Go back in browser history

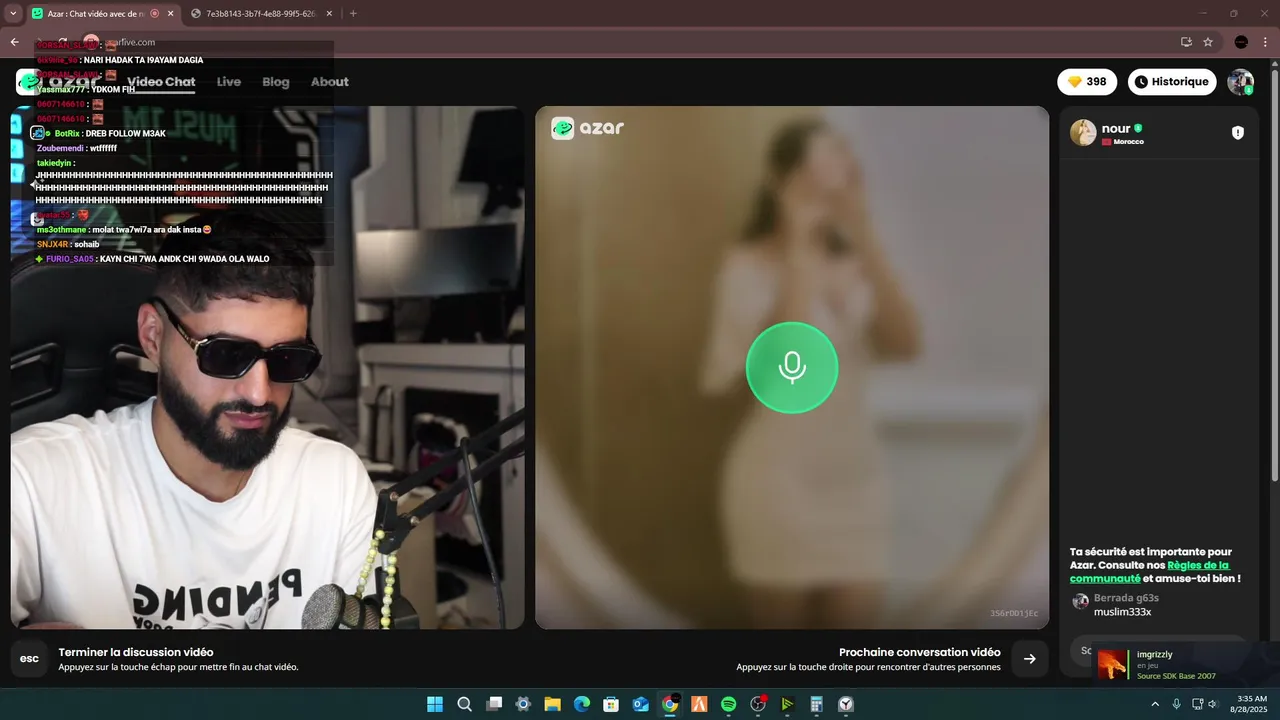(15, 42)
